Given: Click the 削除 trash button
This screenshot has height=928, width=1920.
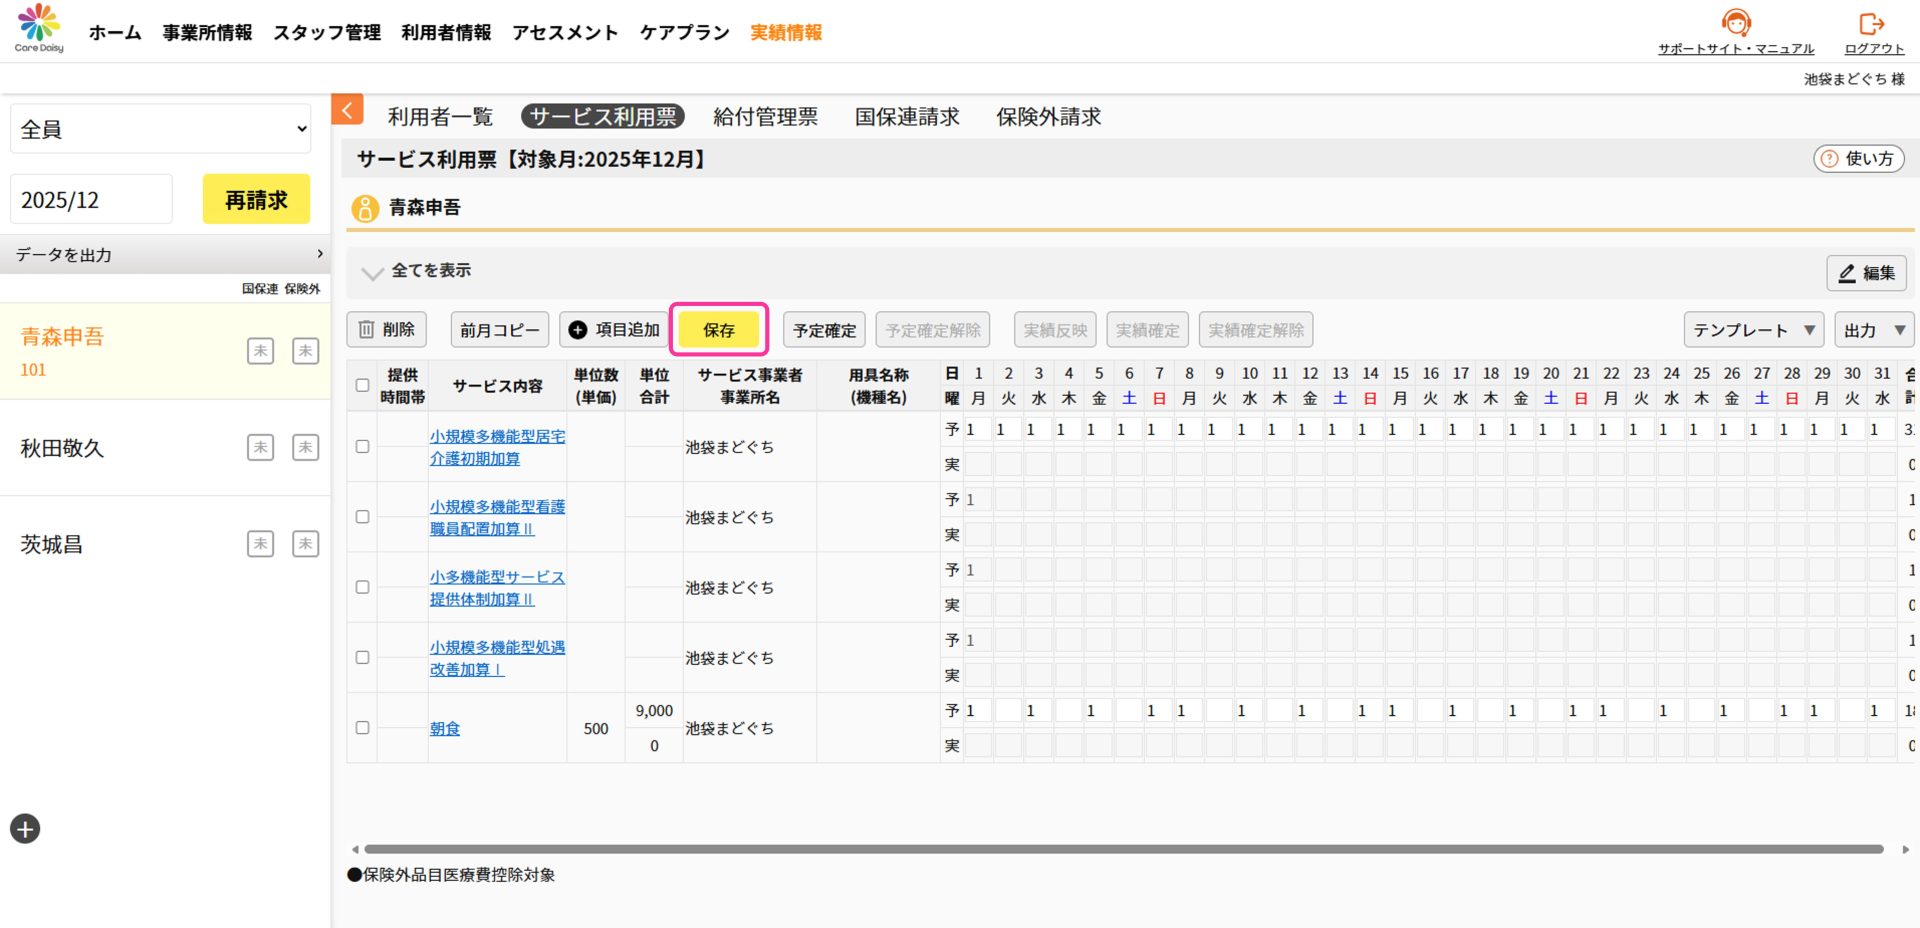Looking at the screenshot, I should point(387,330).
